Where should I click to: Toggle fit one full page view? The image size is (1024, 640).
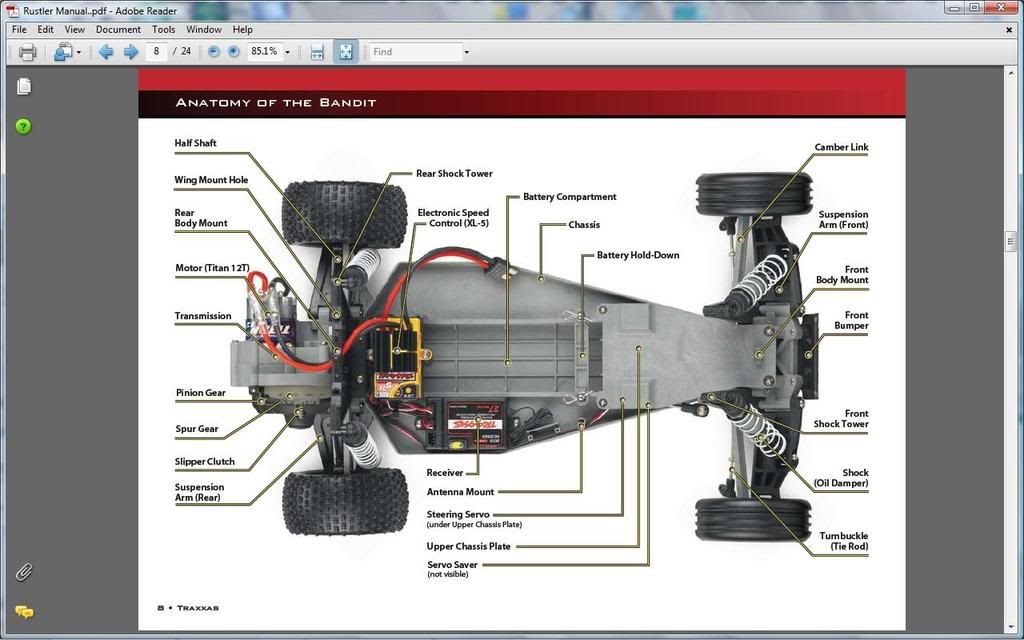pyautogui.click(x=346, y=52)
